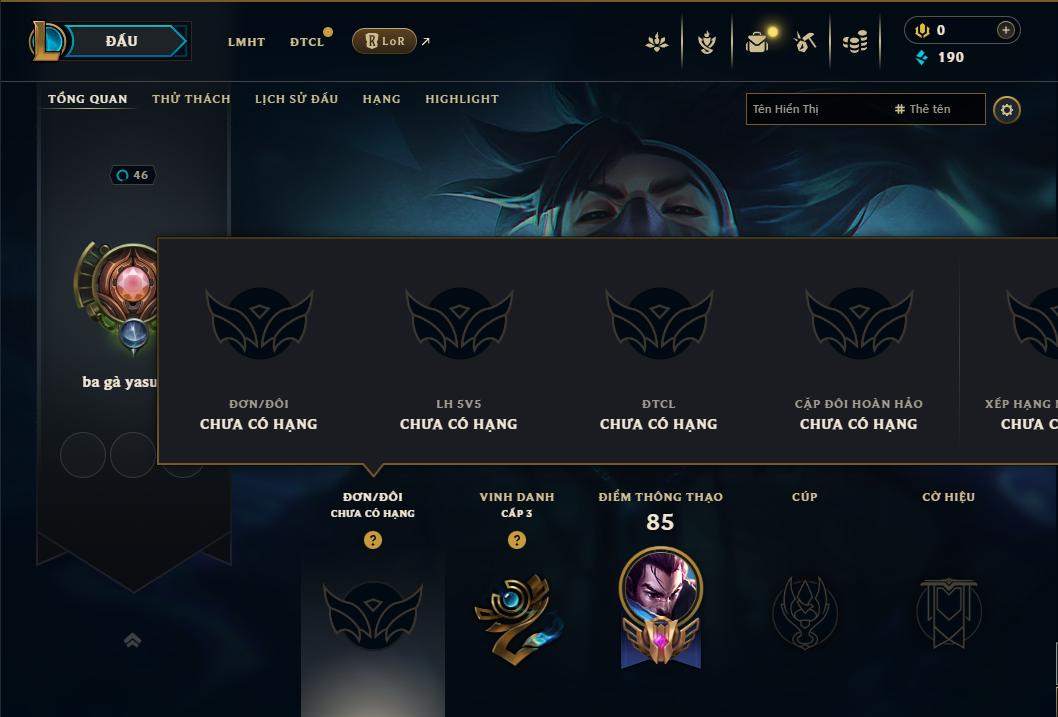The image size is (1058, 717).
Task: Click the profile settings gear icon
Action: (1007, 110)
